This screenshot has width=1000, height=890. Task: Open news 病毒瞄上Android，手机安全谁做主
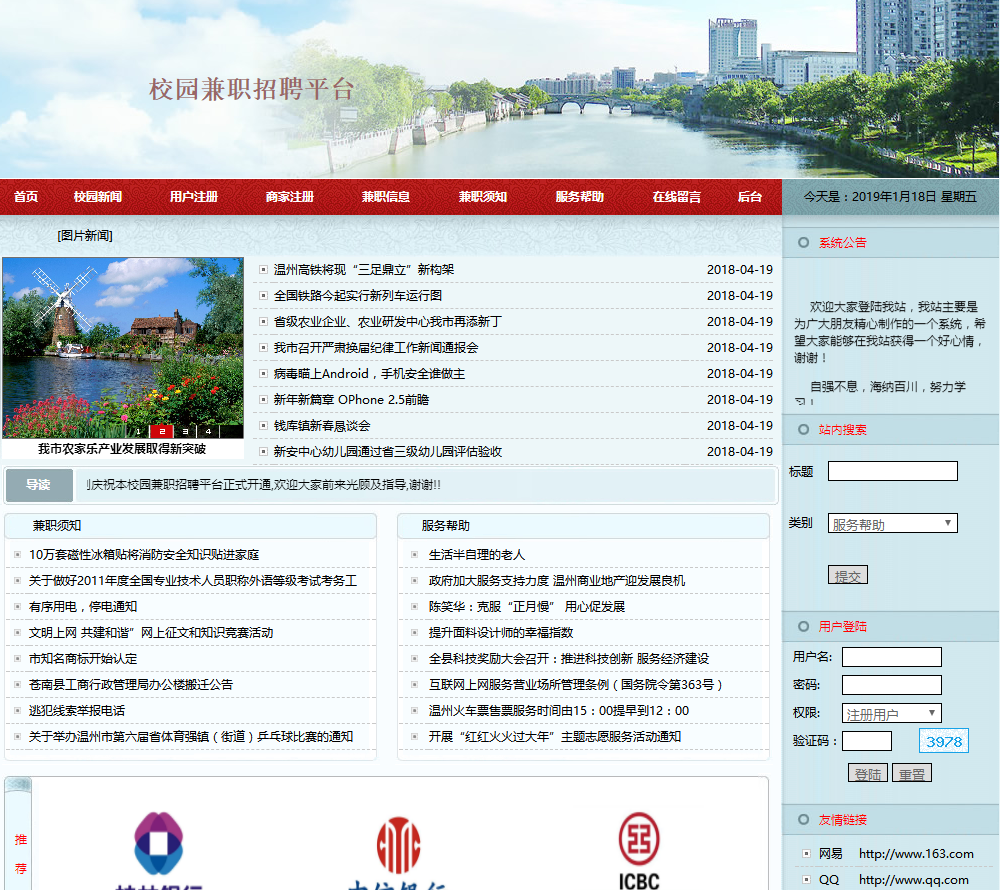369,374
